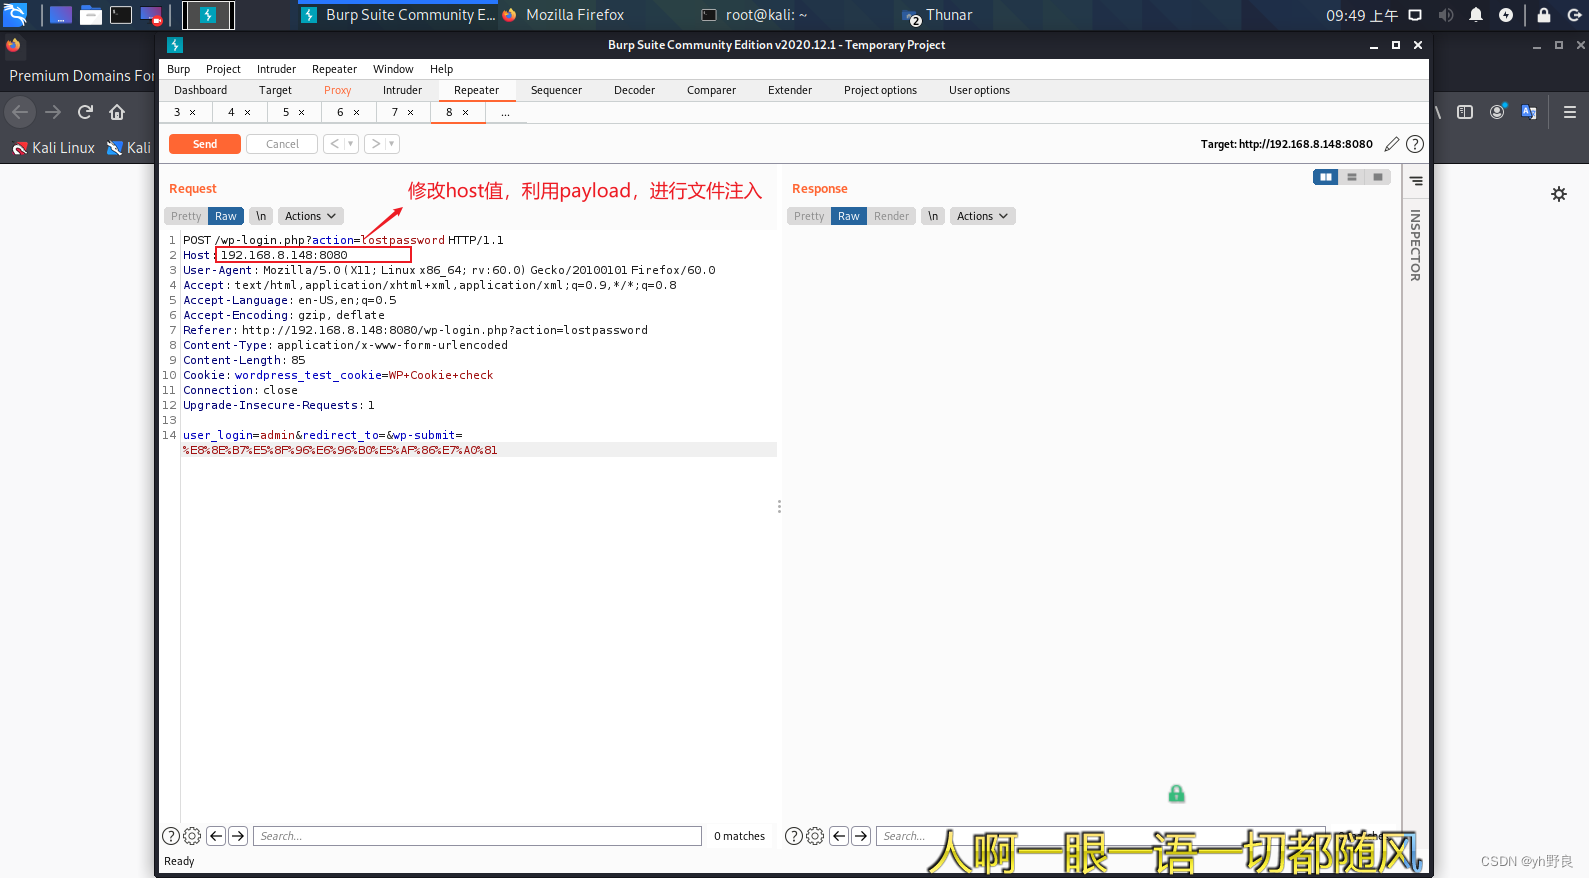Open Firefox account icon
The width and height of the screenshot is (1589, 878).
pos(1497,112)
